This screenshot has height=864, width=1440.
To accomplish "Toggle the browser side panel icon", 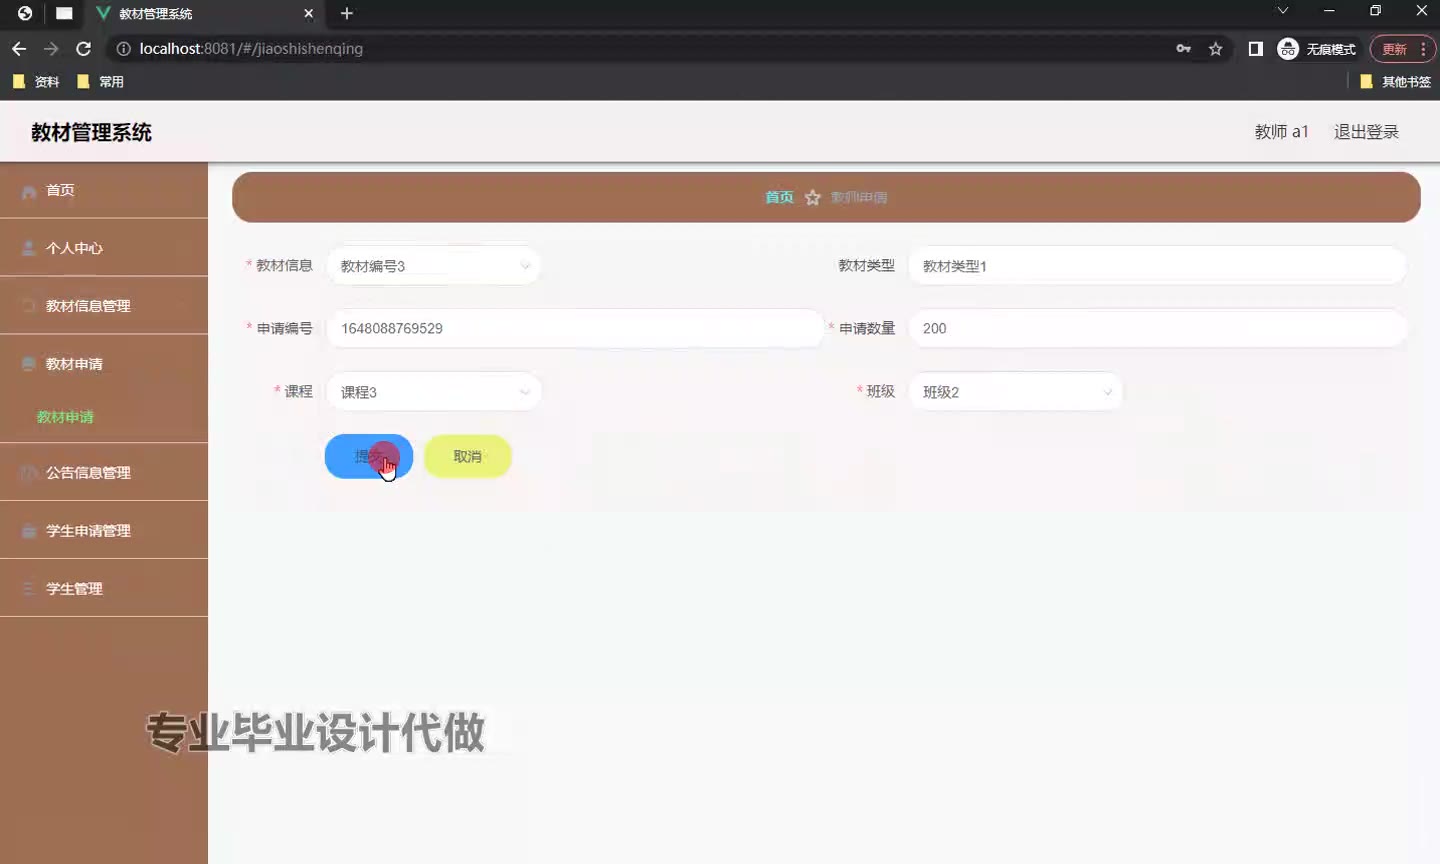I will tap(1256, 49).
